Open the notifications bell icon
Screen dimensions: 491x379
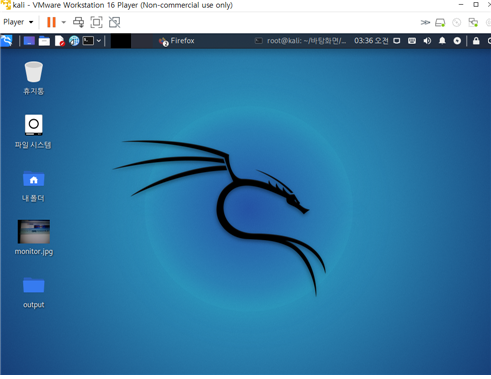click(x=442, y=41)
